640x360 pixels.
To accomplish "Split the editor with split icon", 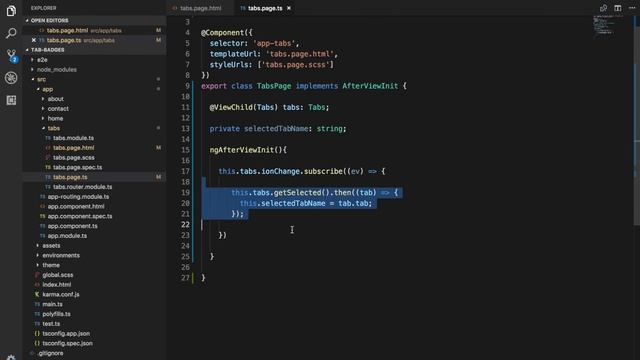I will [x=618, y=8].
